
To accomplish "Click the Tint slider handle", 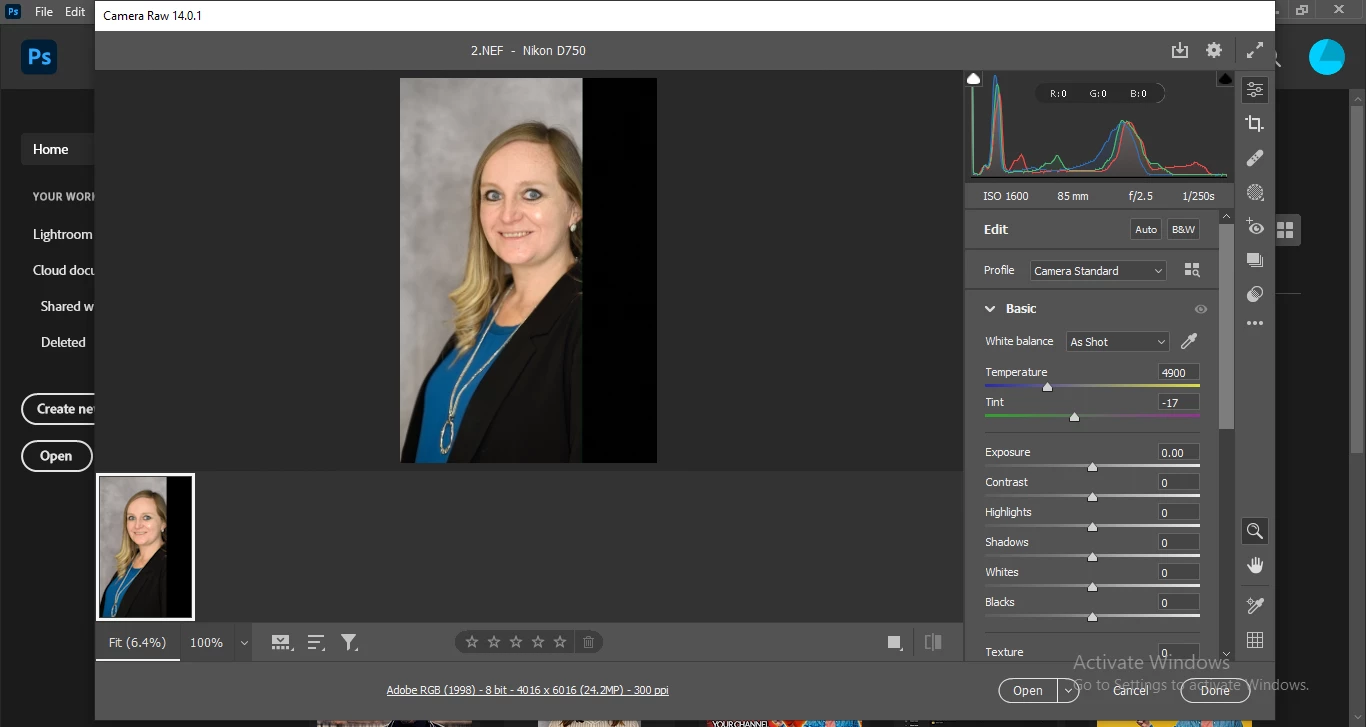I will (x=1074, y=417).
